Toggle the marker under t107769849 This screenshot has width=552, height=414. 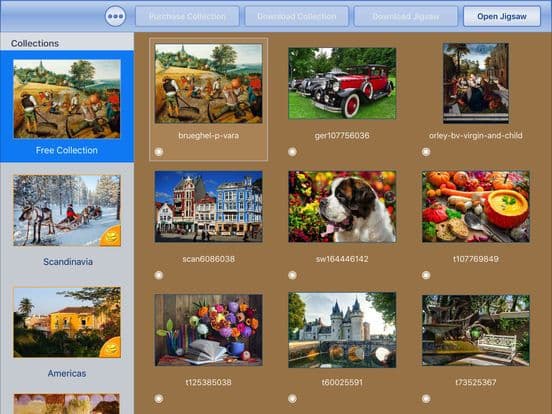pos(426,275)
